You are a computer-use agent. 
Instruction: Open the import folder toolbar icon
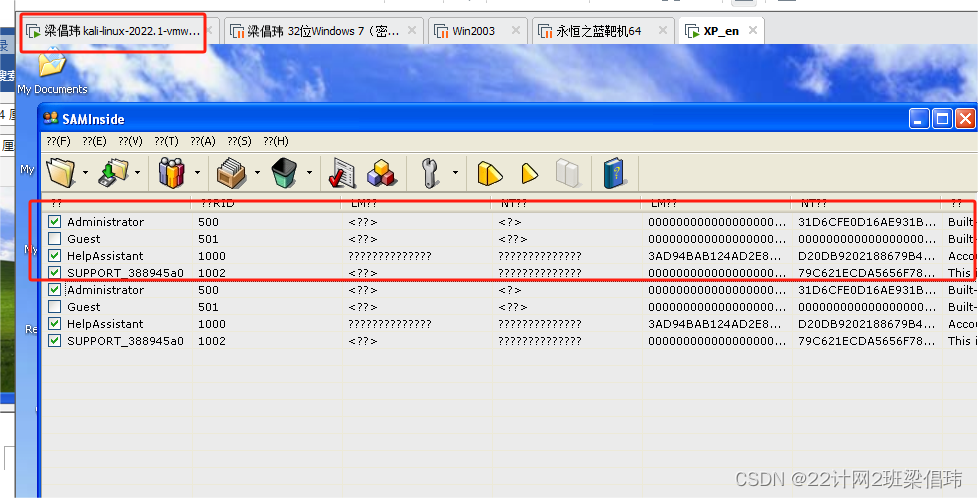(x=61, y=172)
